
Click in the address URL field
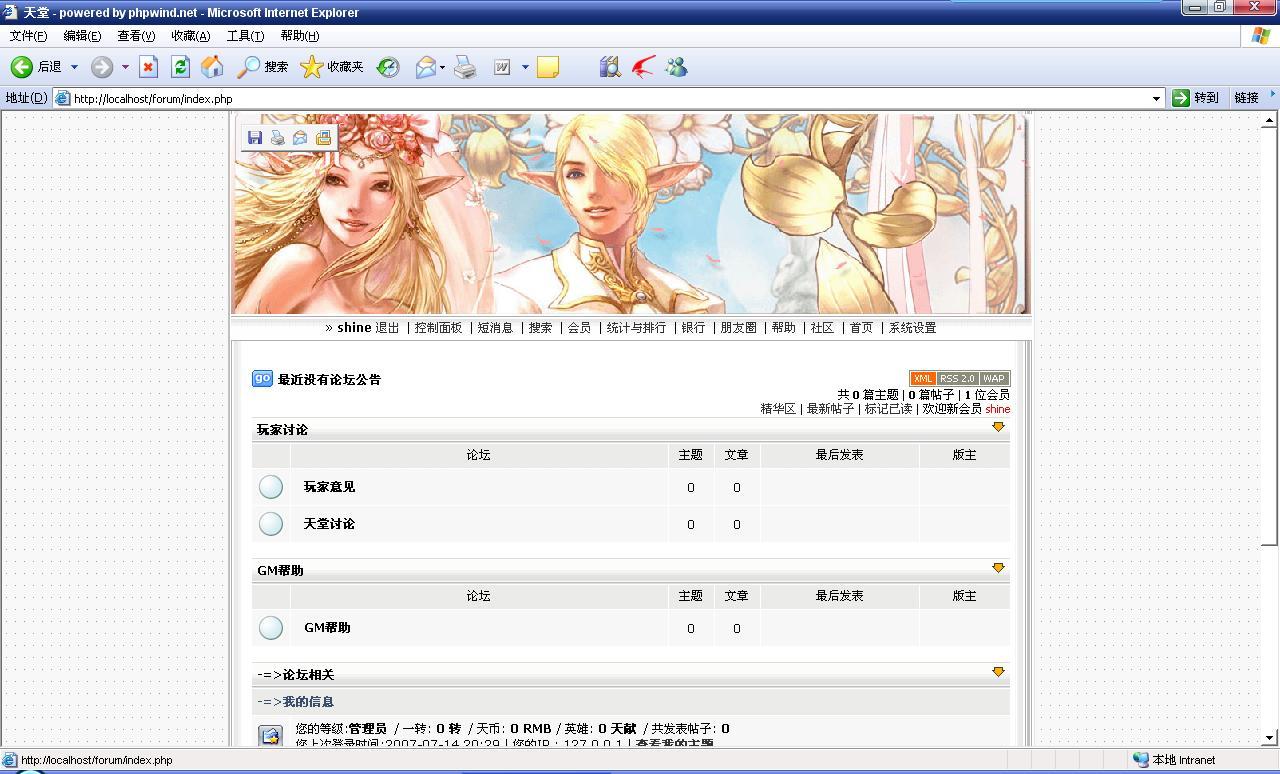click(600, 99)
